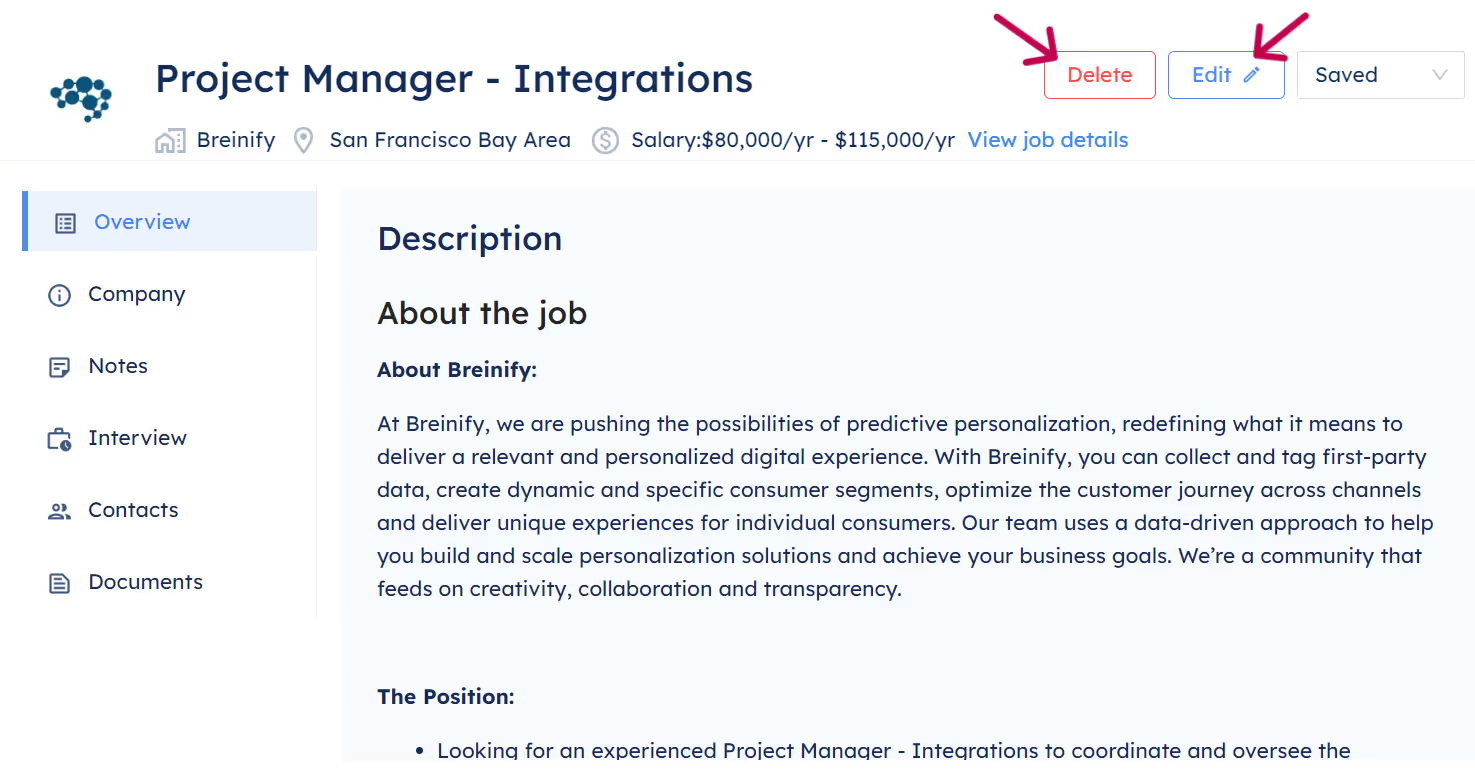Click the location pin icon near San Francisco
The width and height of the screenshot is (1475, 778).
[303, 140]
